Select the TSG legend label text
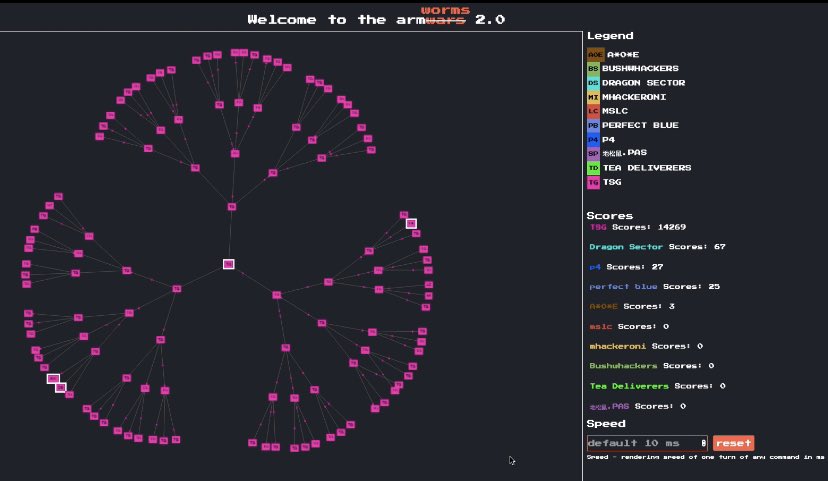 (612, 182)
